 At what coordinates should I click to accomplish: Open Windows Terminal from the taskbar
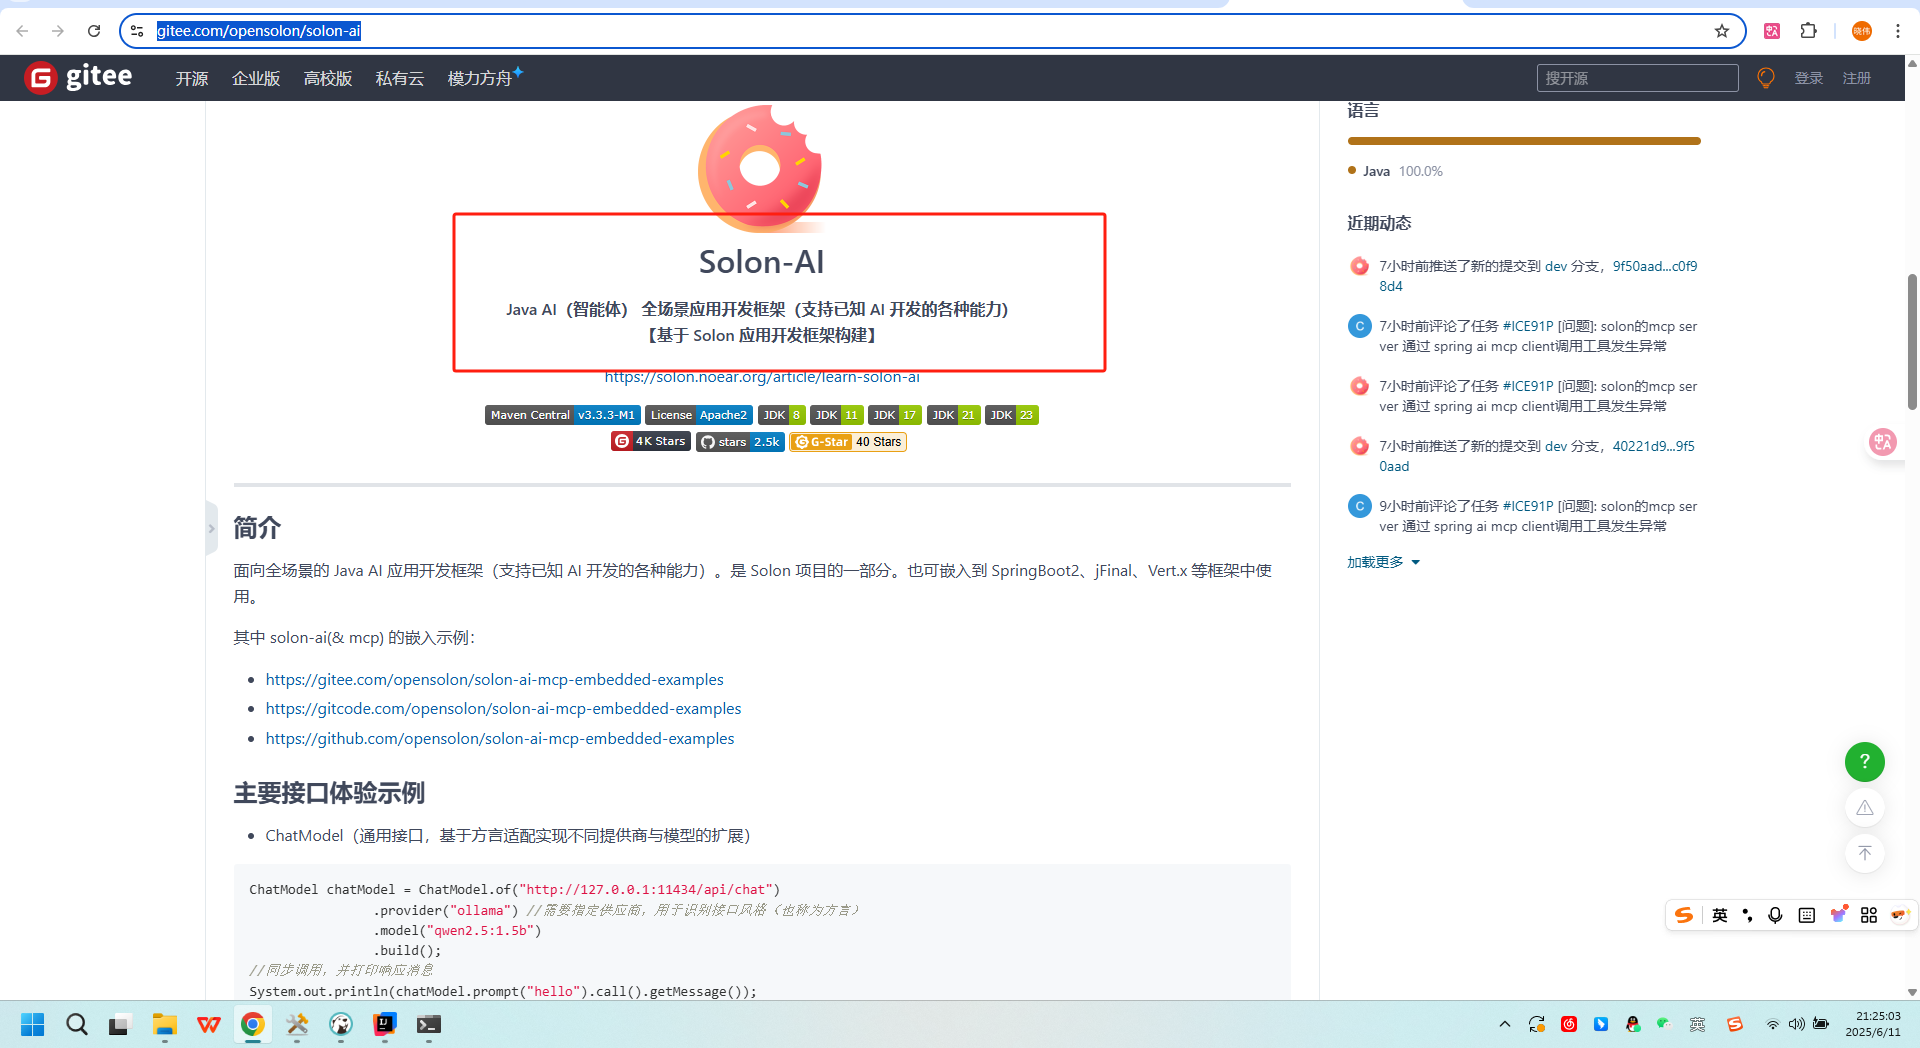428,1024
